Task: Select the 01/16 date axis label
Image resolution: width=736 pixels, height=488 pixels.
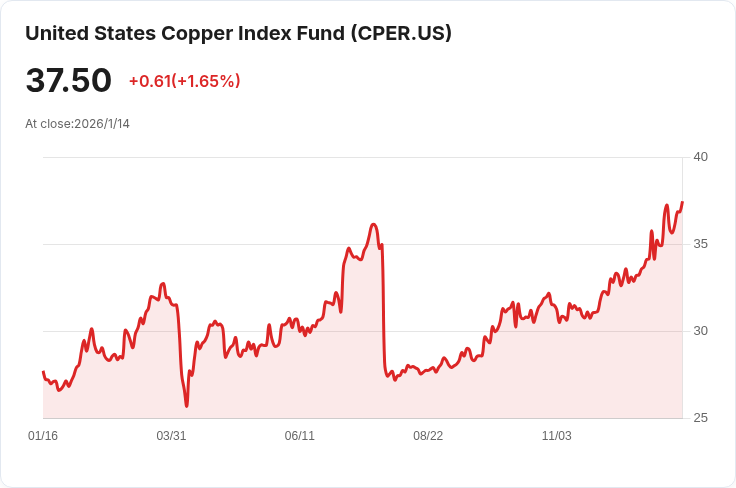Action: [43, 435]
